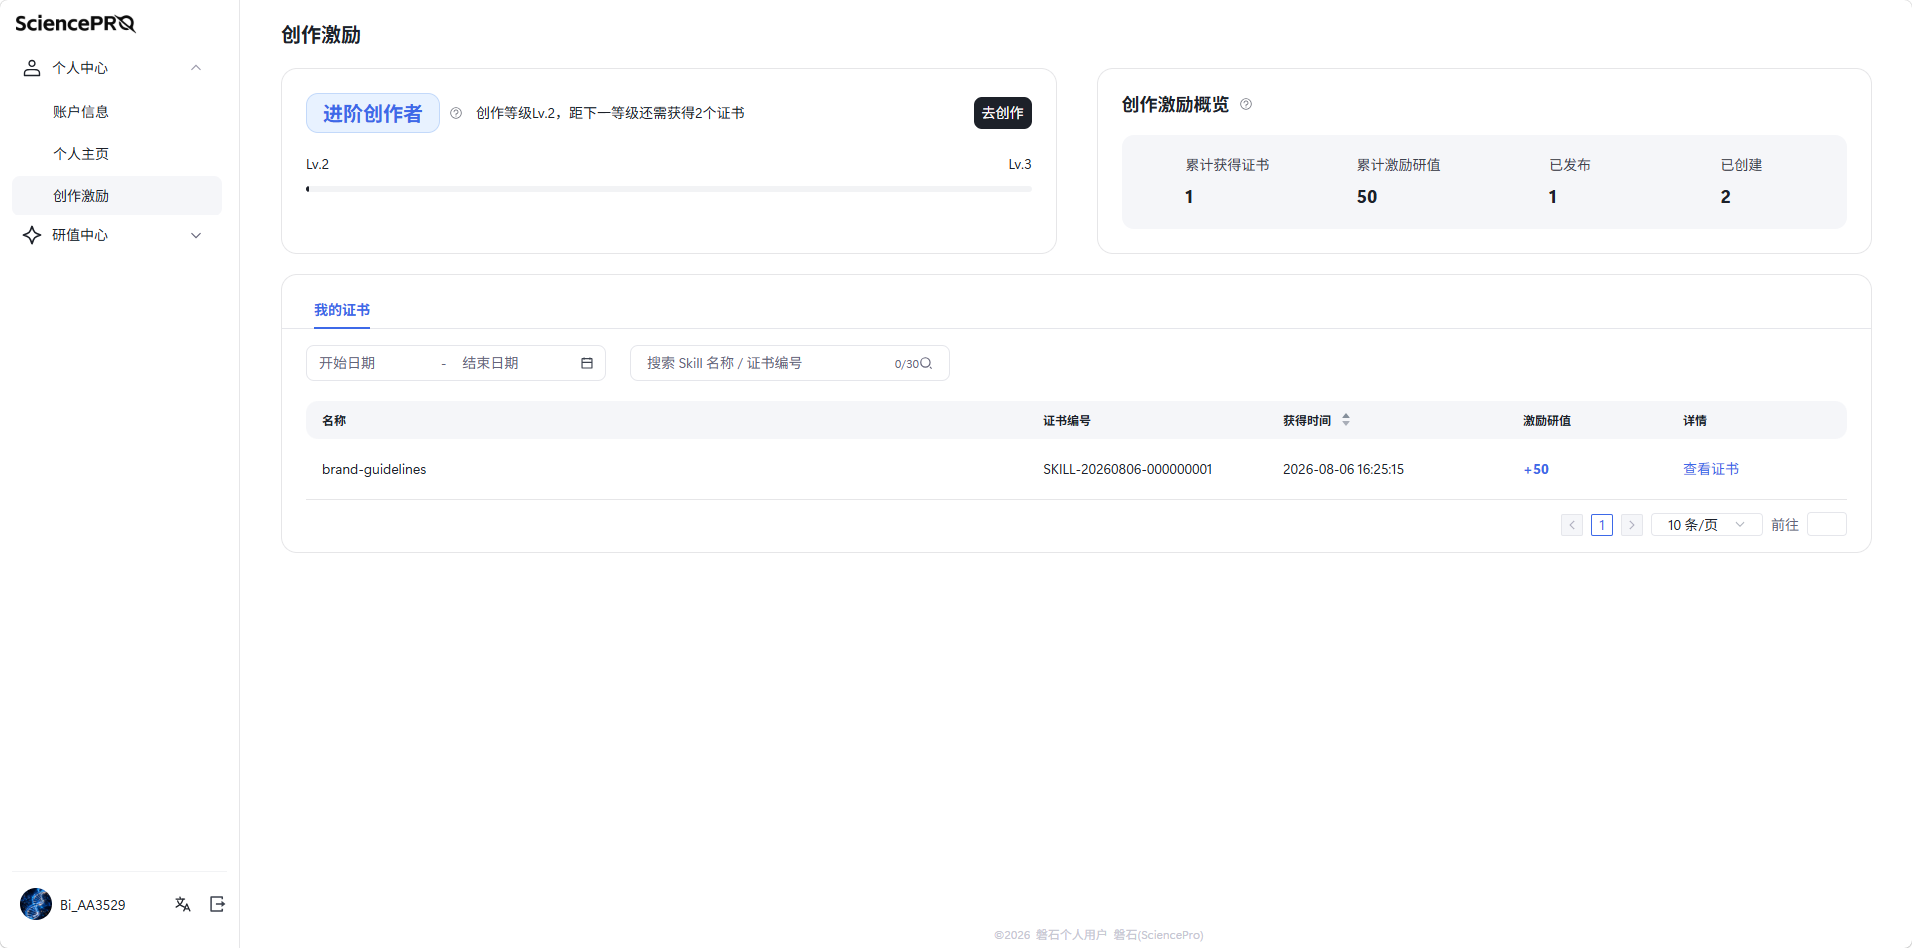The image size is (1912, 948).
Task: Select page 1 in pagination
Action: tap(1602, 525)
